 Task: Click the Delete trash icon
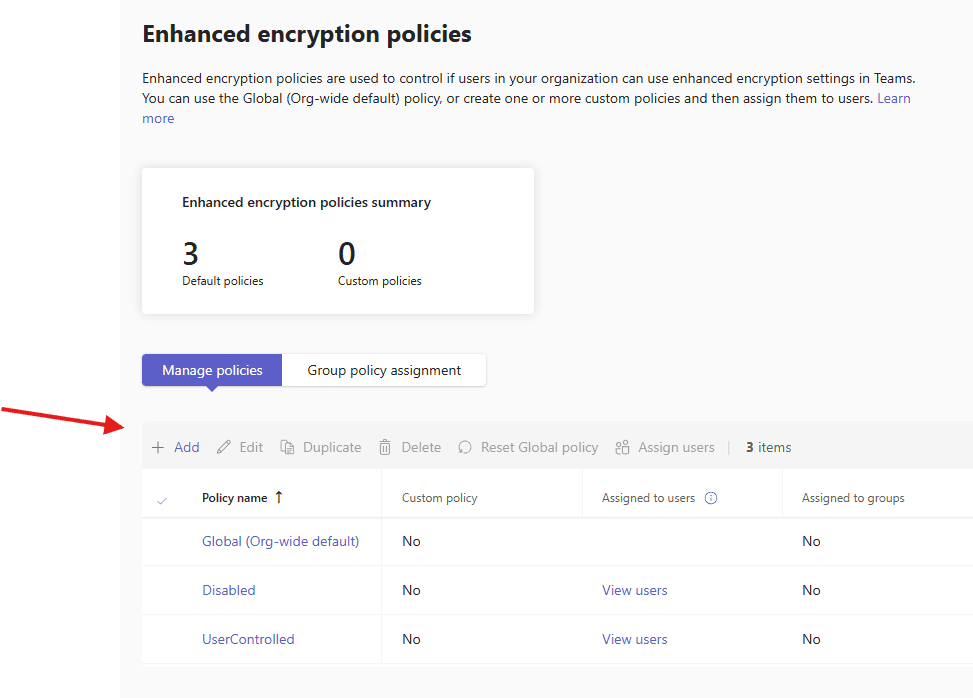(385, 448)
